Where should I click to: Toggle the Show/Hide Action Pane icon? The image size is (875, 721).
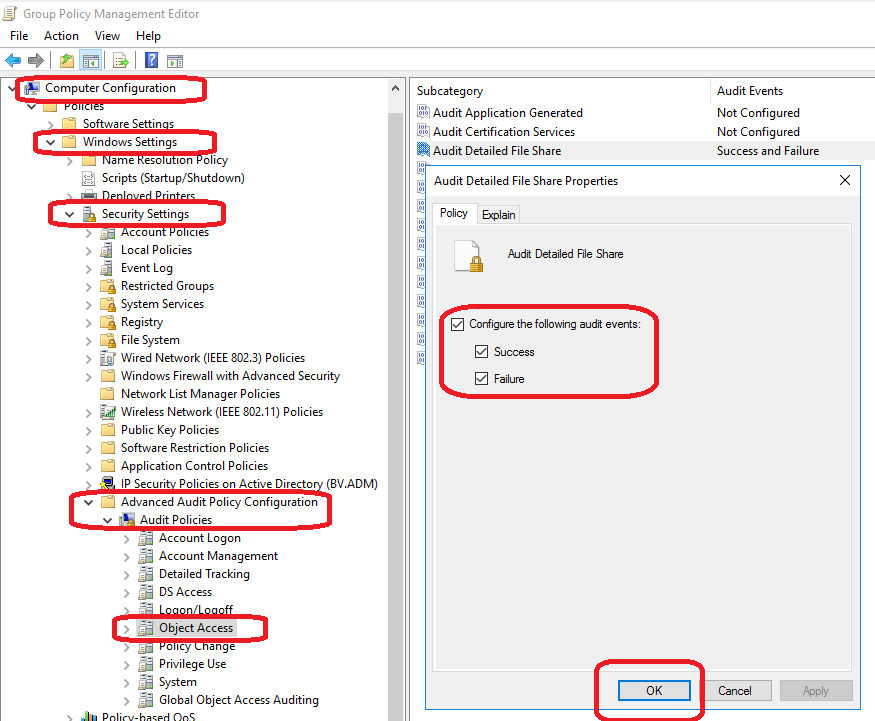click(175, 61)
